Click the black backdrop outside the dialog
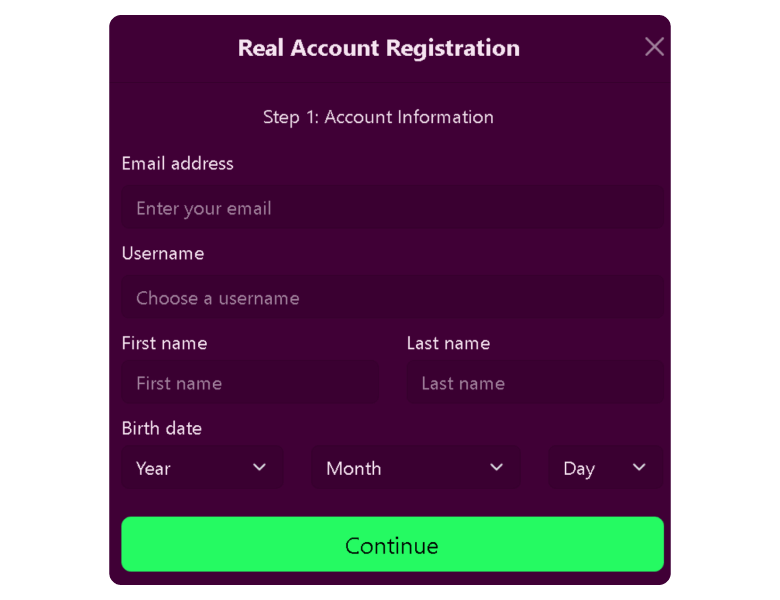This screenshot has width=780, height=600. click(x=50, y=300)
